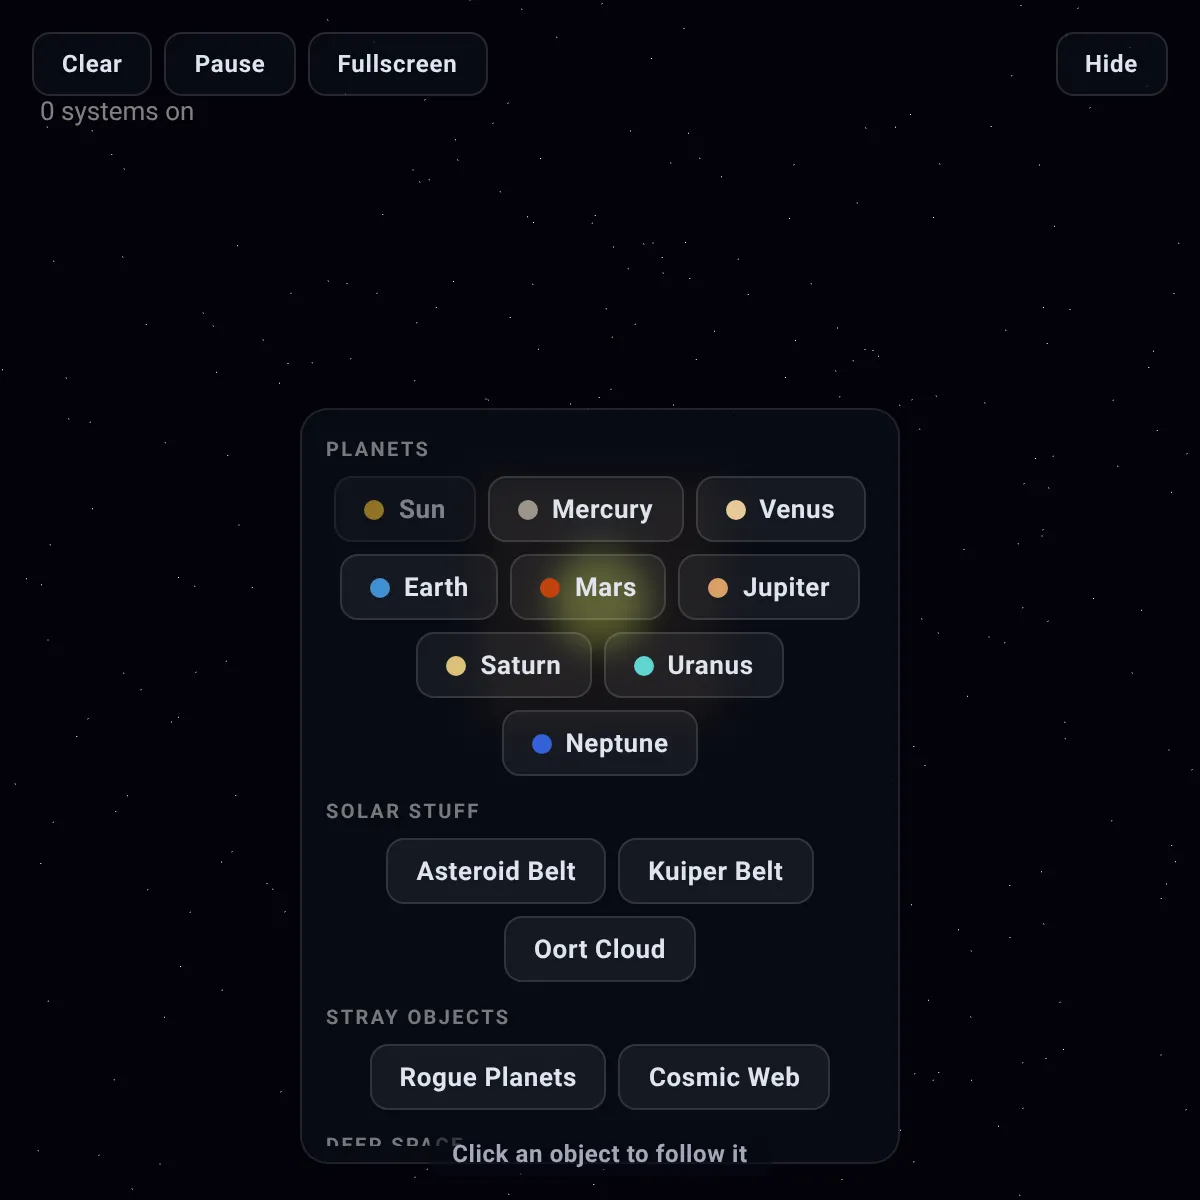
Task: Click the blue Neptune dot icon
Action: pyautogui.click(x=542, y=744)
